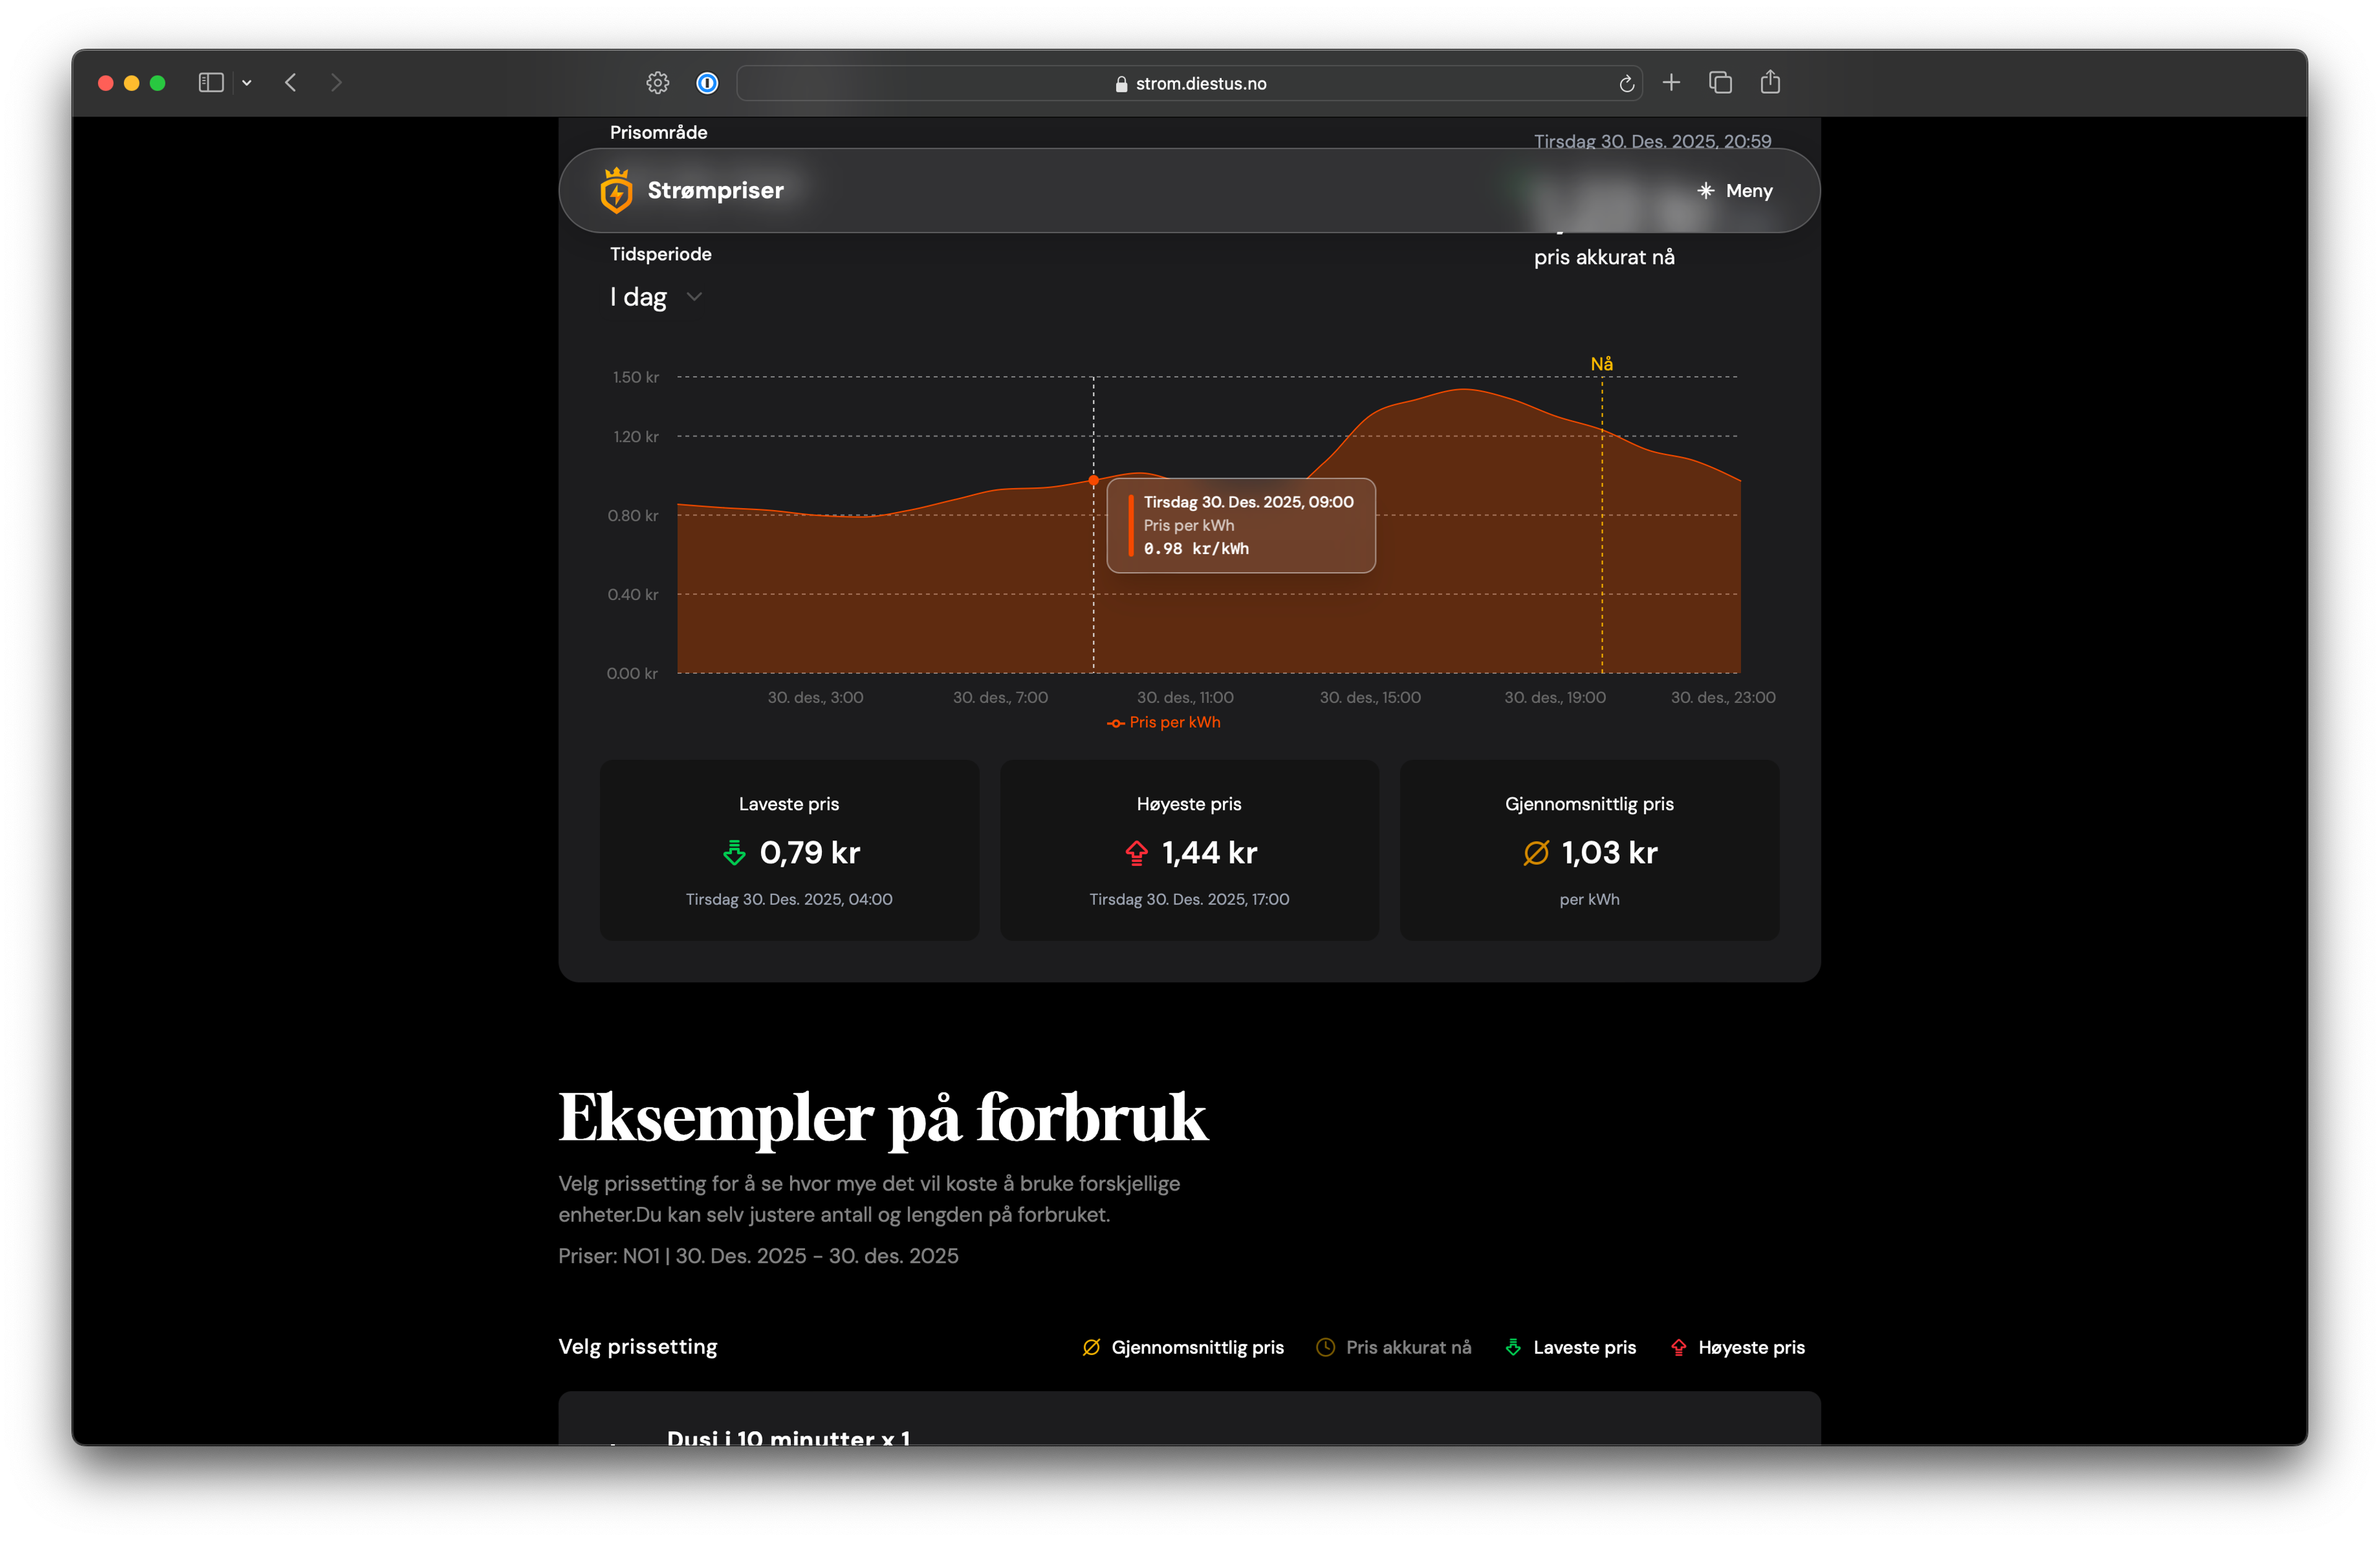Toggle the Pris per kWh chart legend
The image size is (2380, 1541).
(x=1164, y=722)
